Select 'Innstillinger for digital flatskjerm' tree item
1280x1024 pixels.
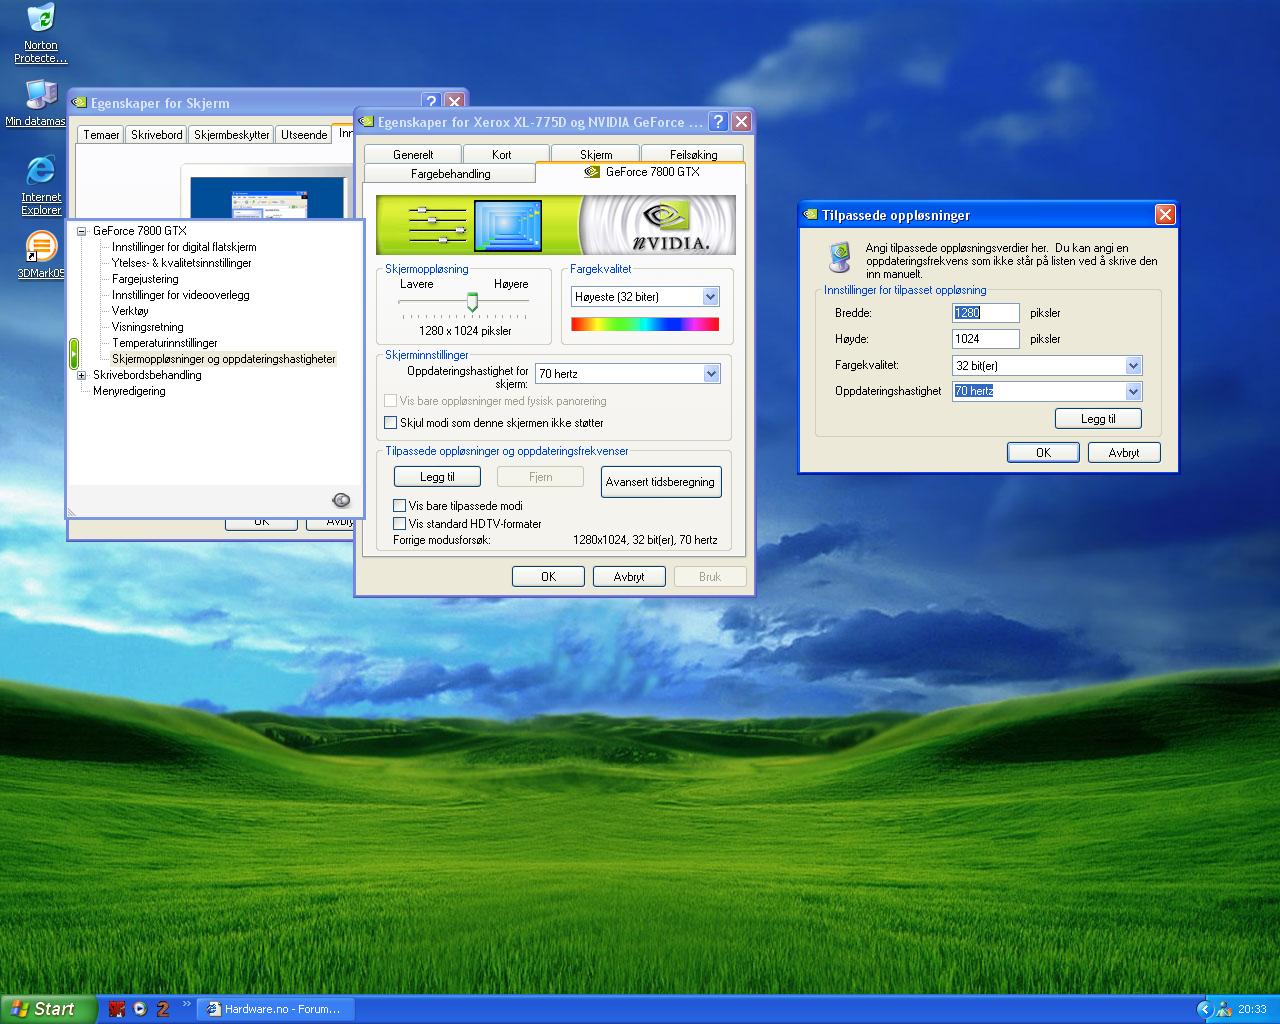(184, 247)
